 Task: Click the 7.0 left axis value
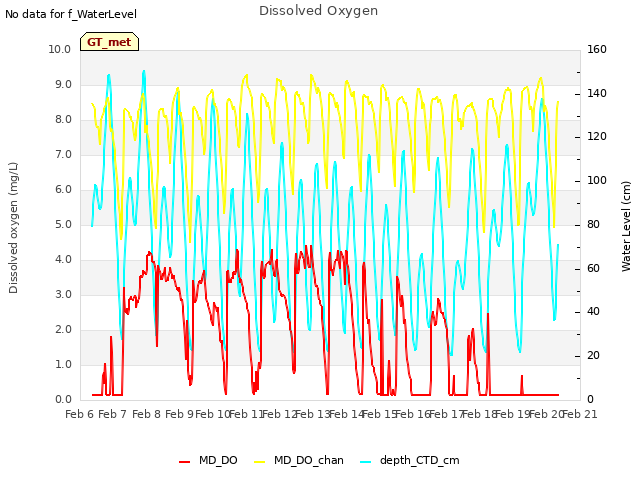click(x=63, y=155)
